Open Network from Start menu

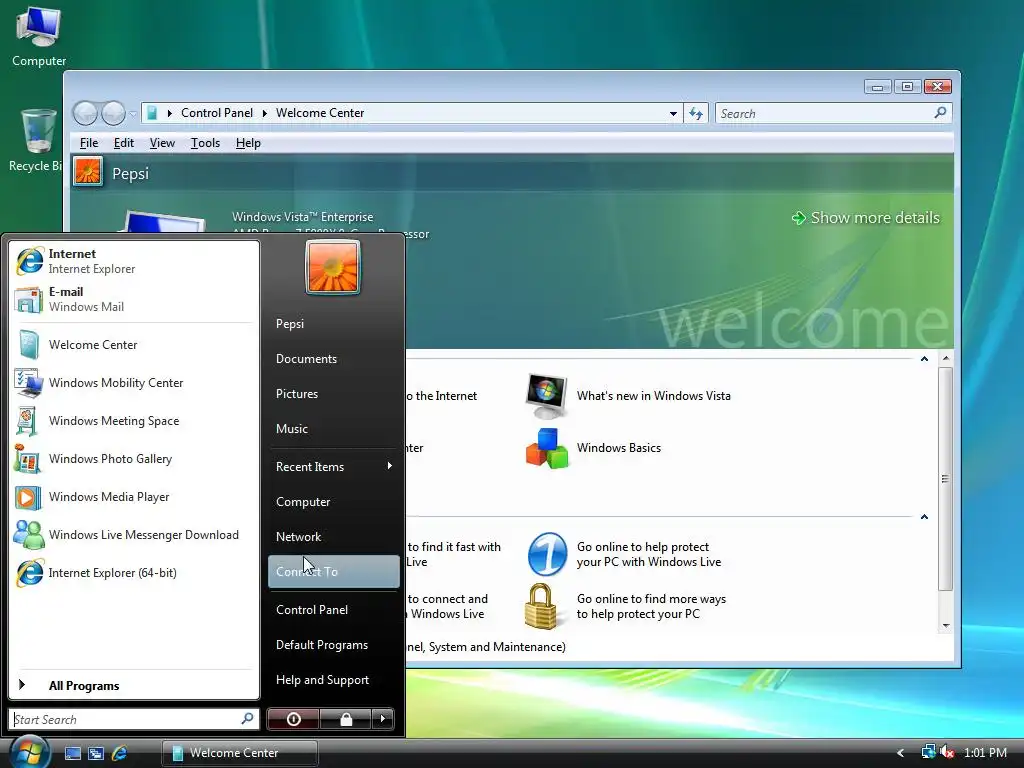coord(334,537)
